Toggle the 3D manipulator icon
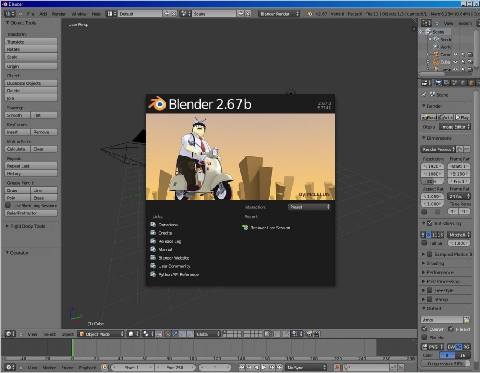480x373 pixels. [x=168, y=334]
